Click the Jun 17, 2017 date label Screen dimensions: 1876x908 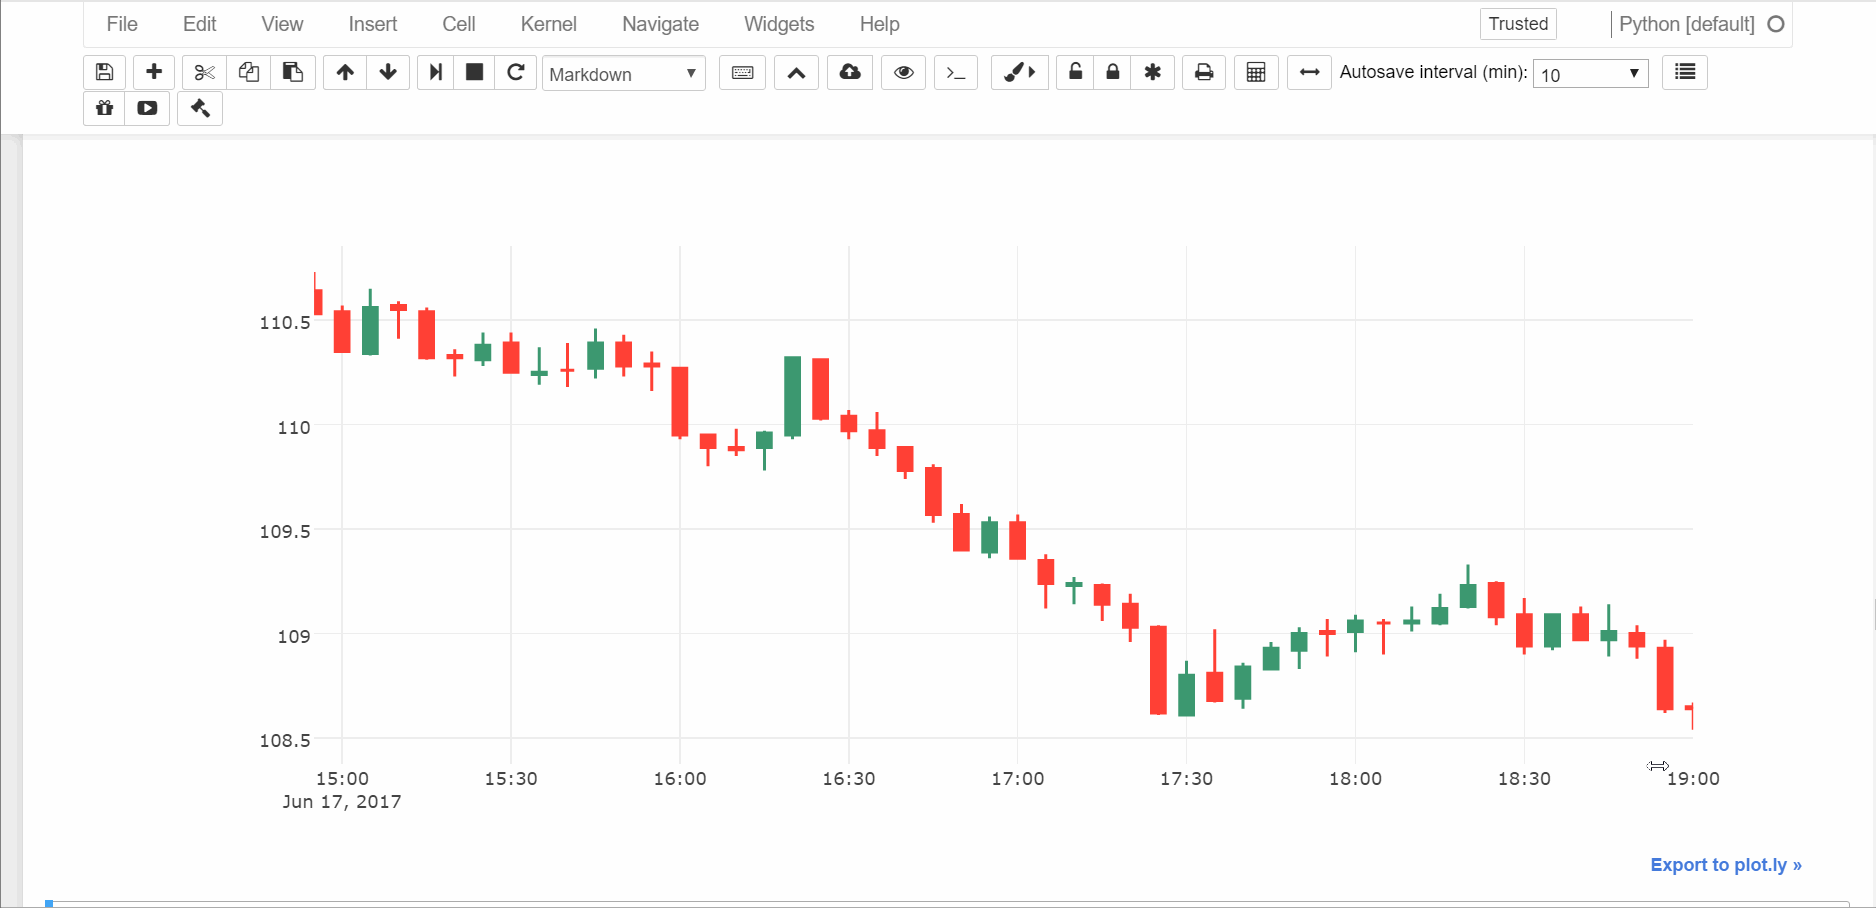click(342, 801)
